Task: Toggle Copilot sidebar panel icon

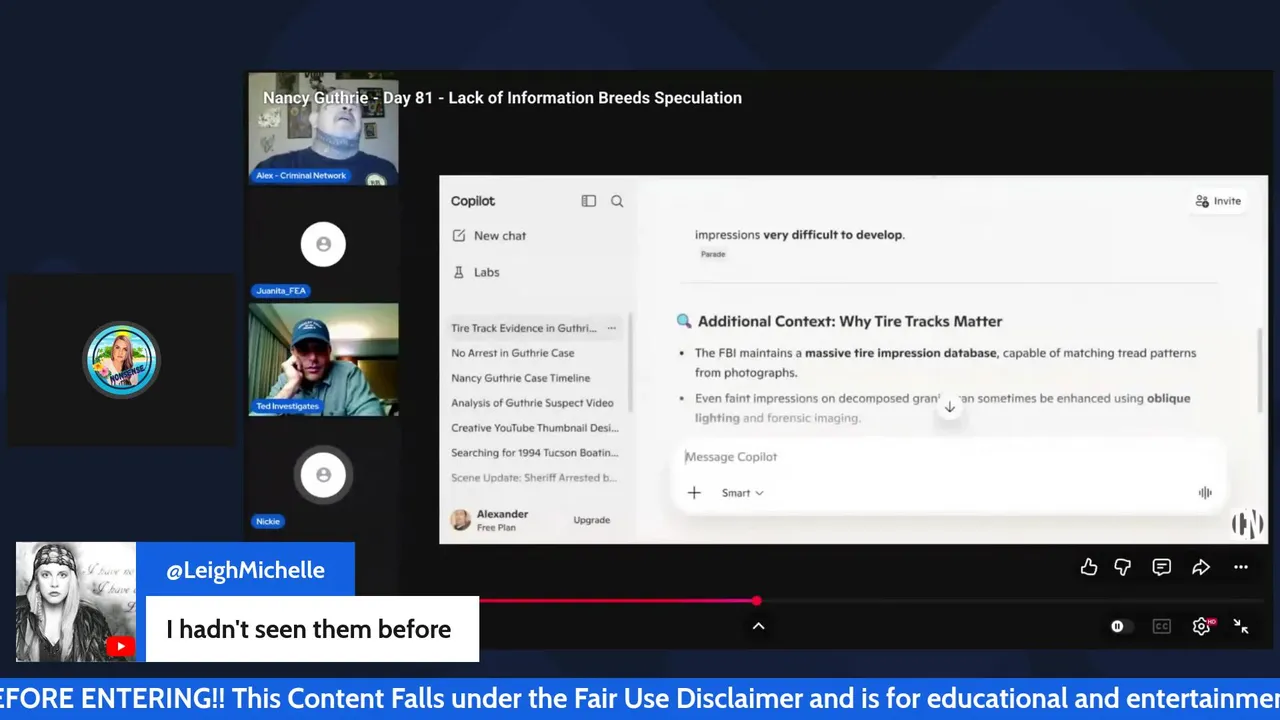Action: (x=589, y=201)
